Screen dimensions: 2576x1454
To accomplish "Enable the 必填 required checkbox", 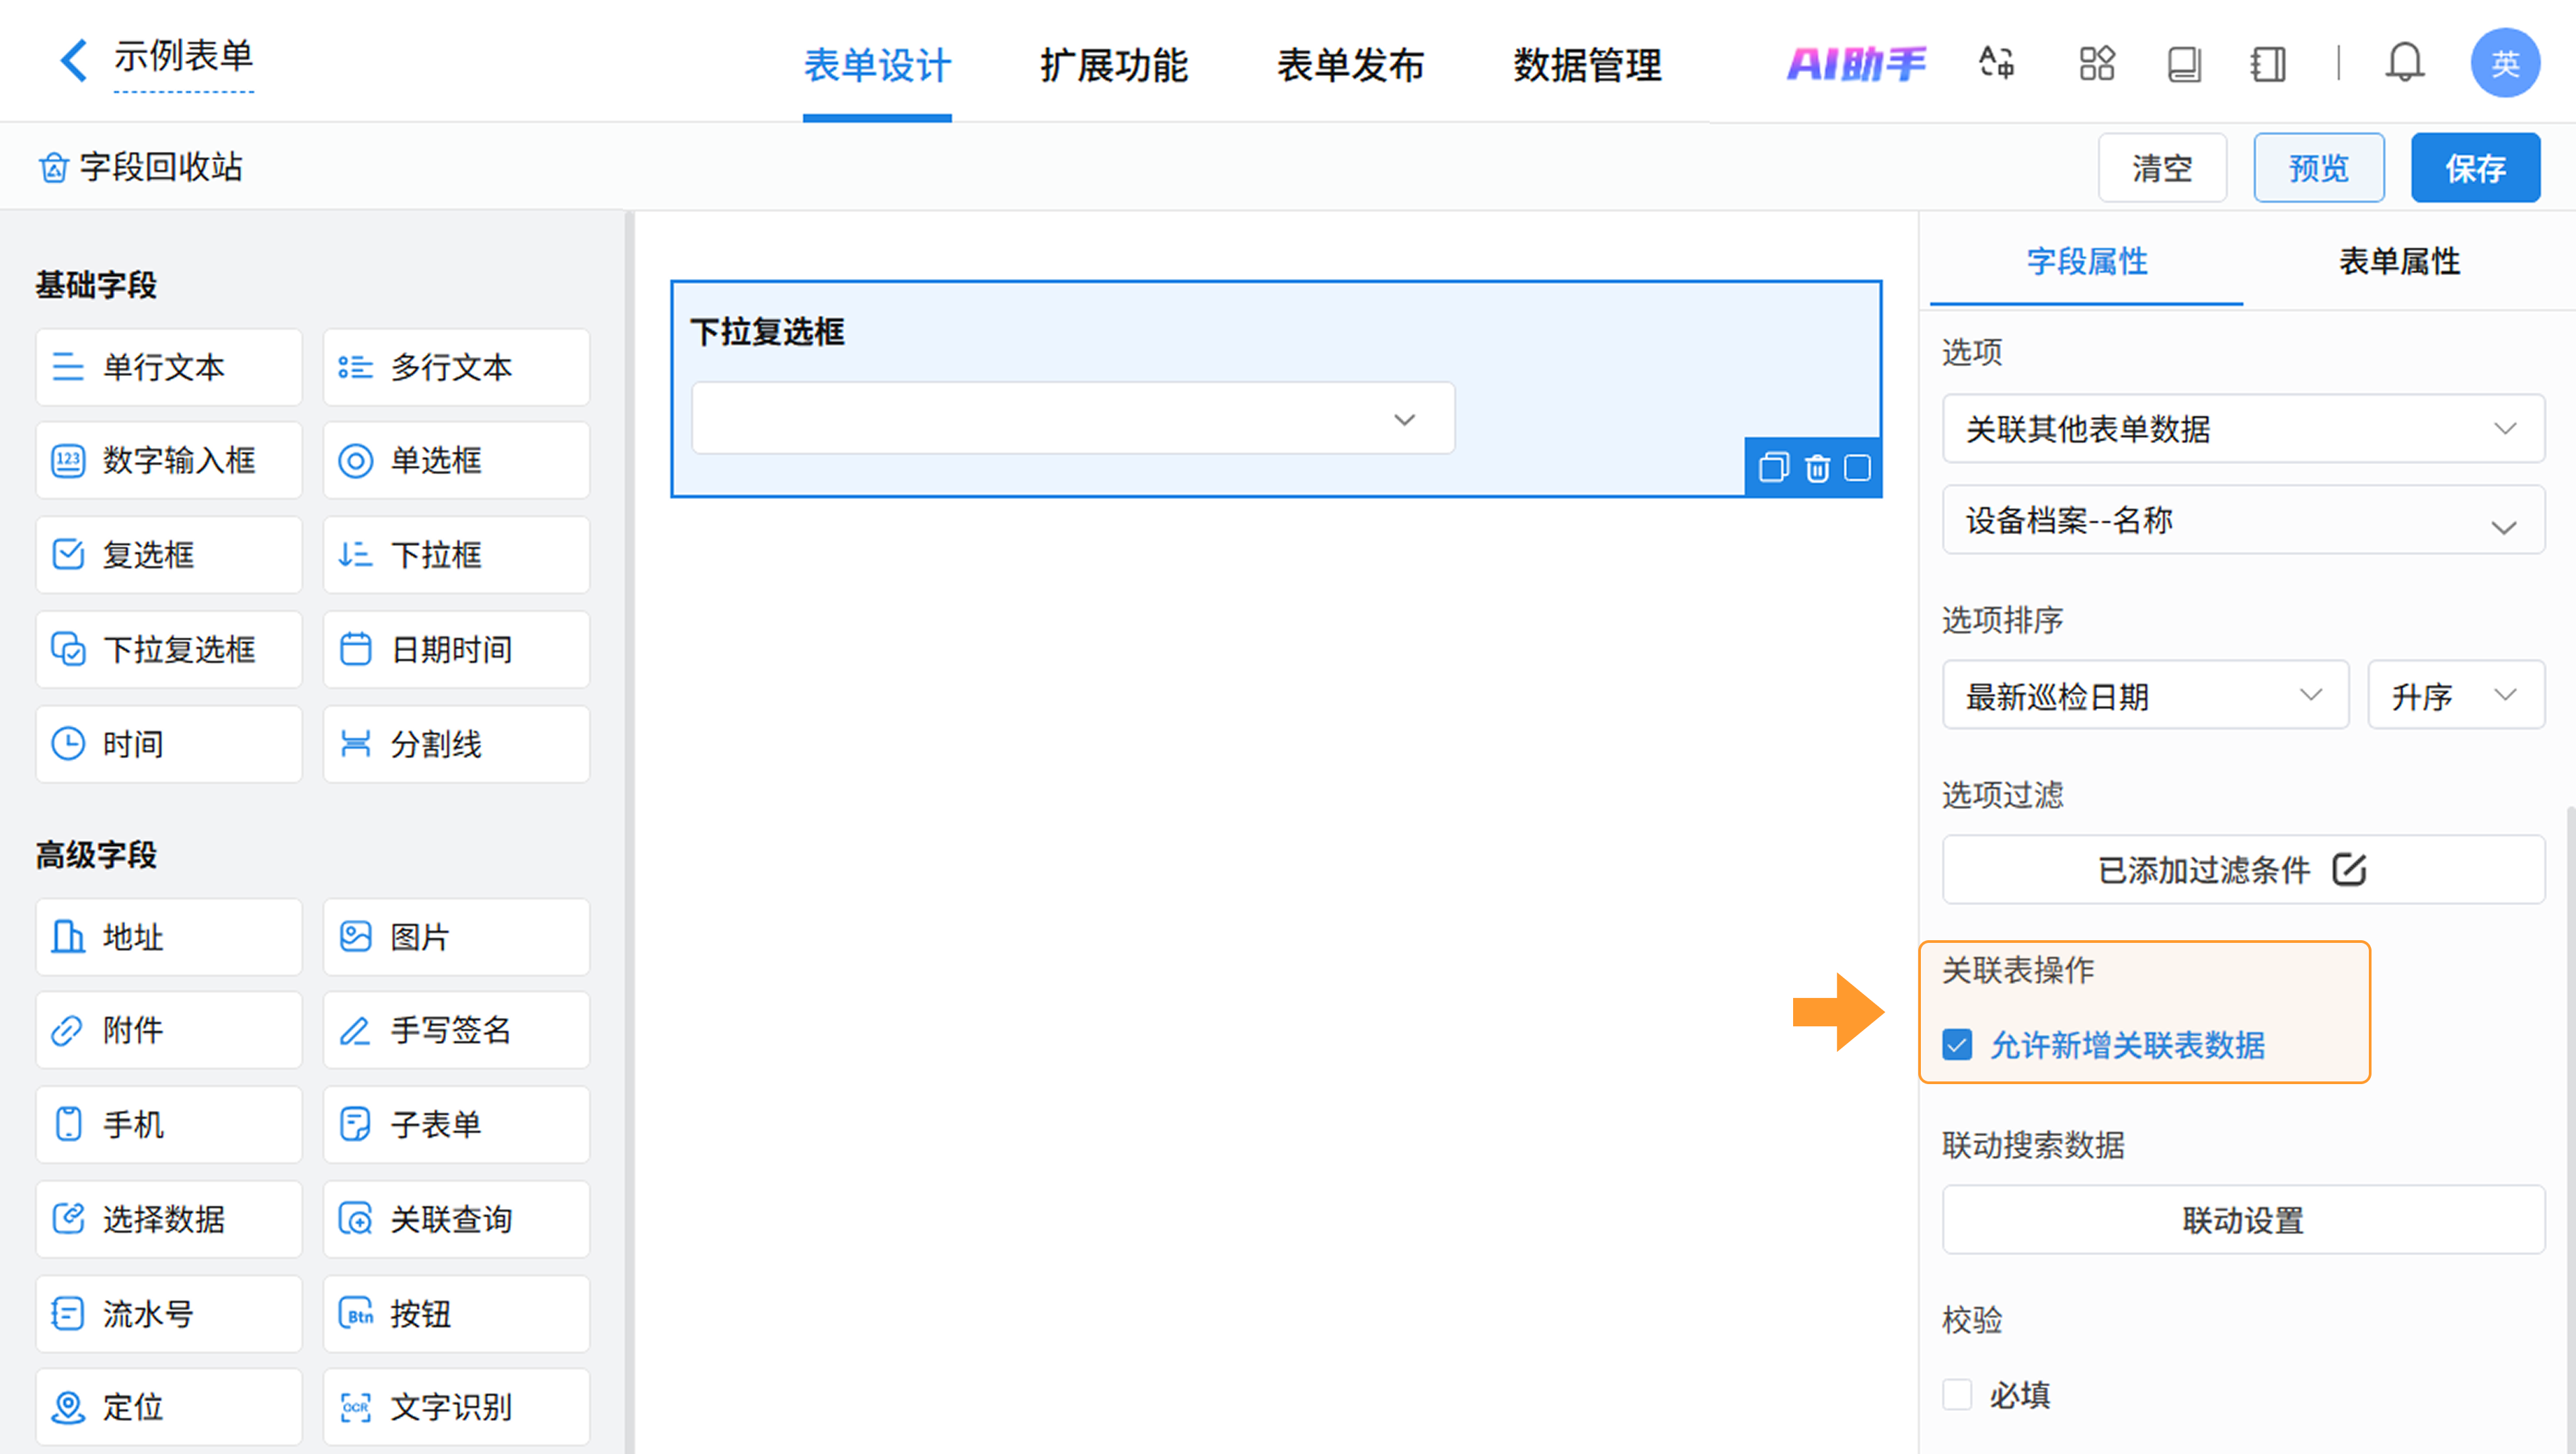I will coord(1957,1394).
